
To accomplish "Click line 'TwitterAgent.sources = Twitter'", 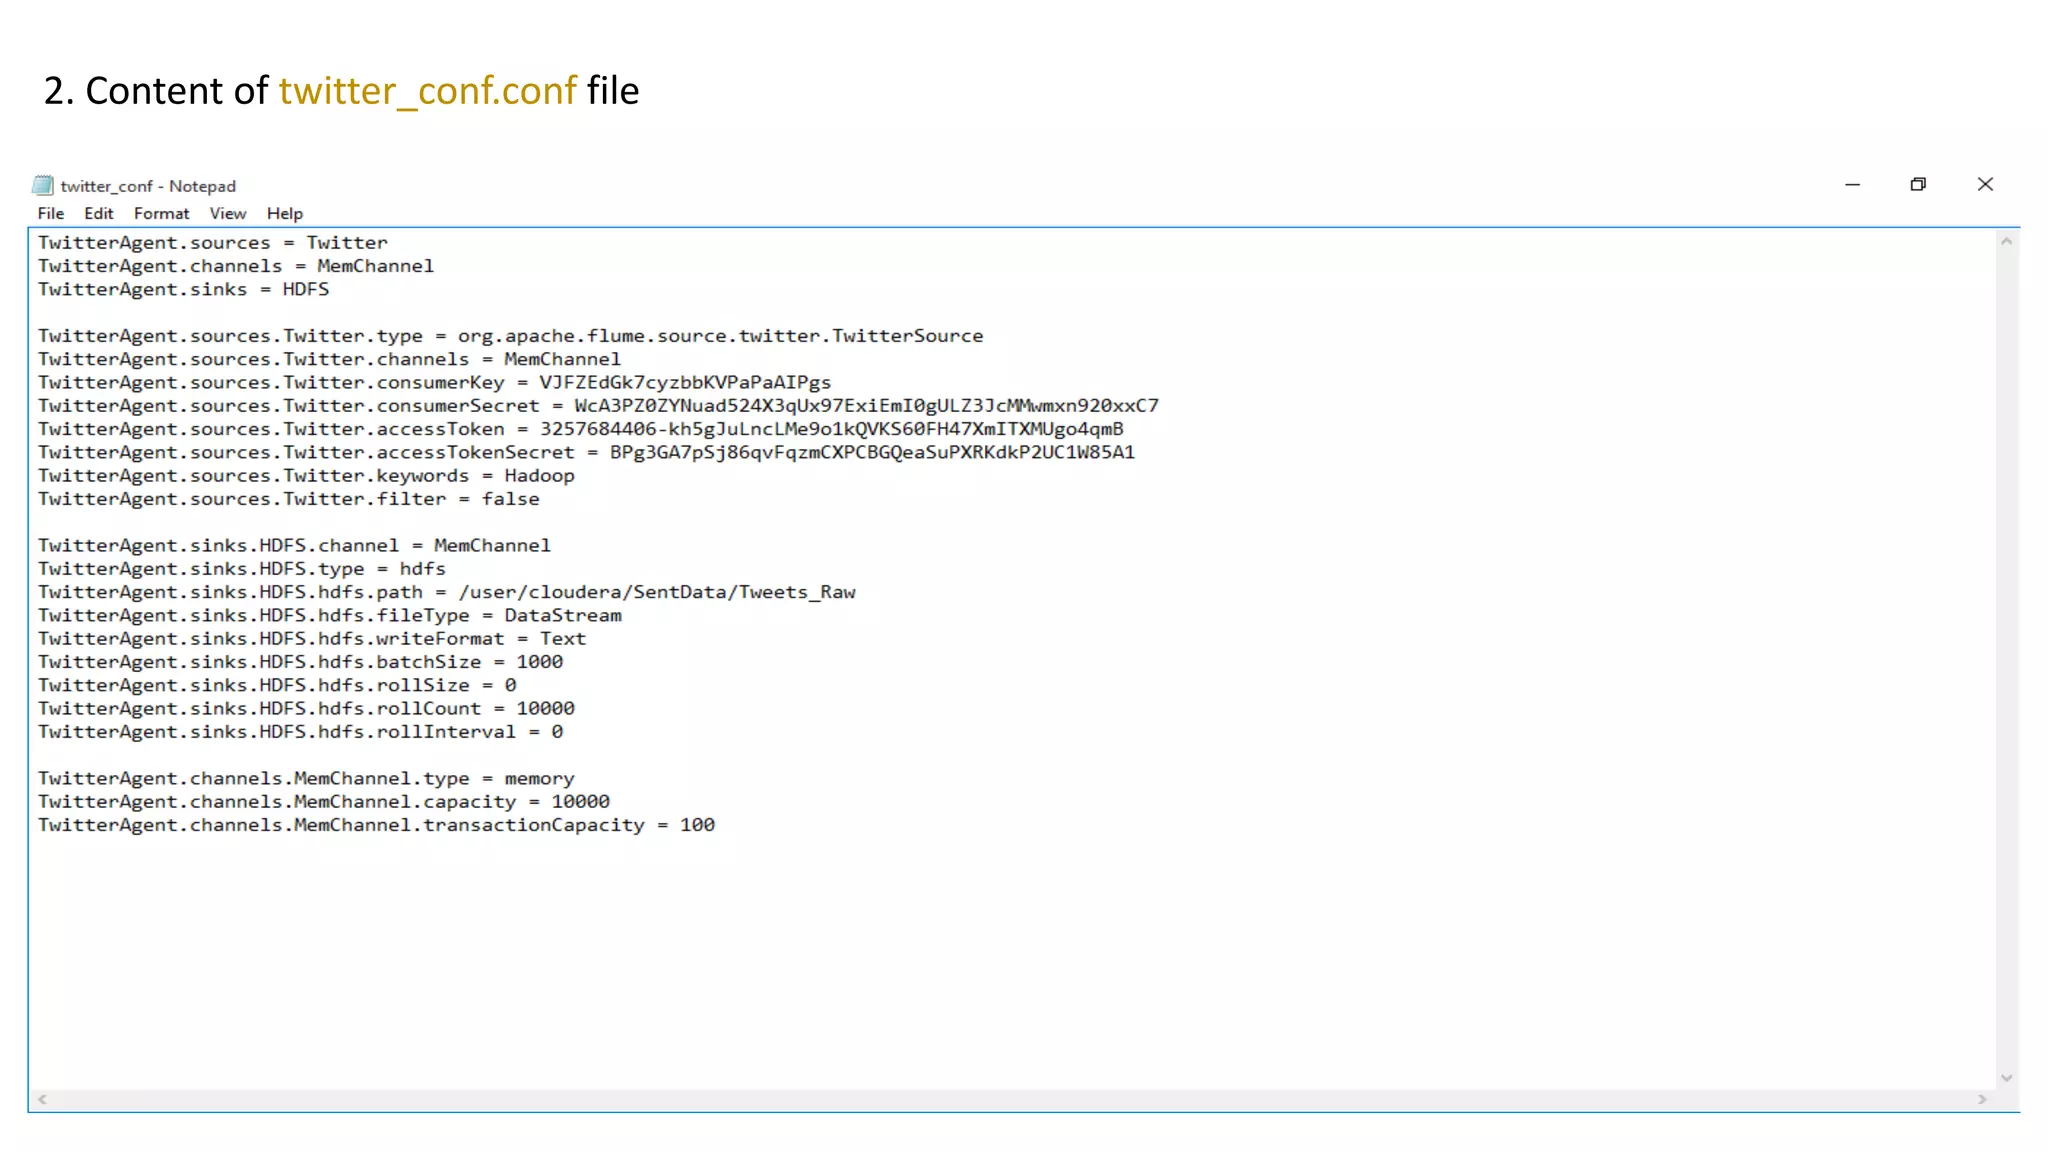I will (x=212, y=243).
